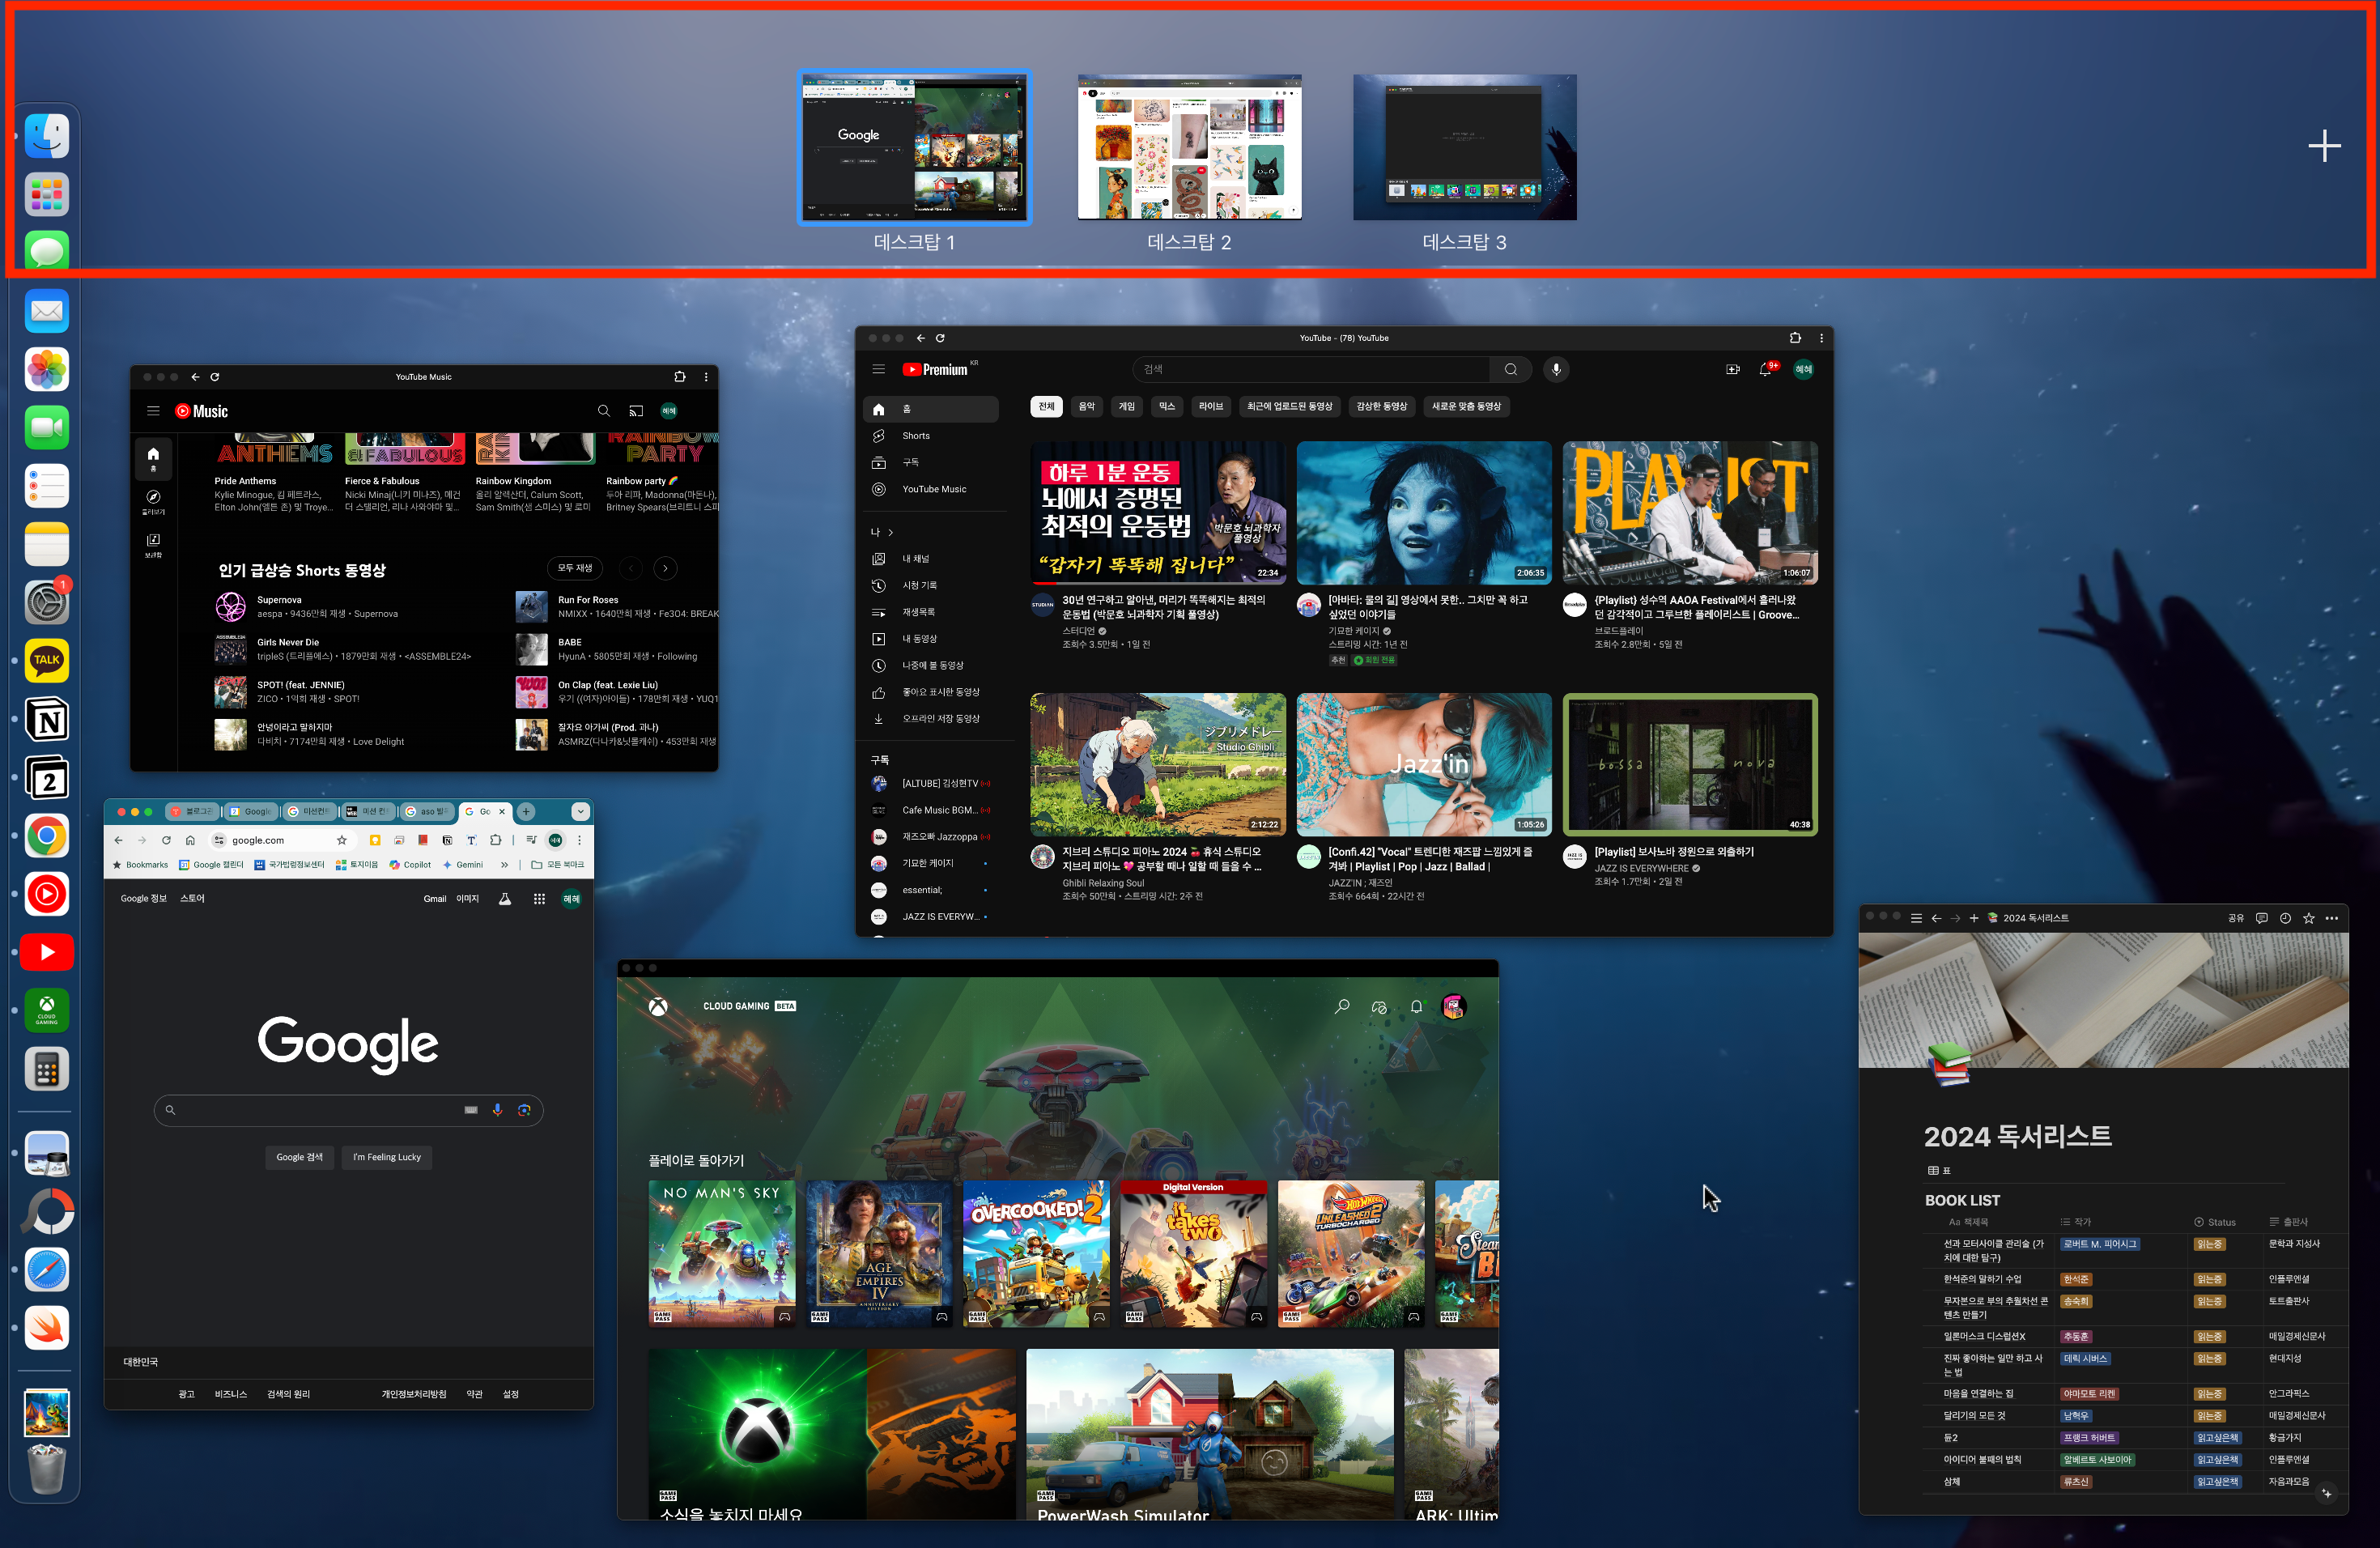Expand the '나' section in the YouTube sidebar
This screenshot has height=1548, width=2380.
coord(882,532)
